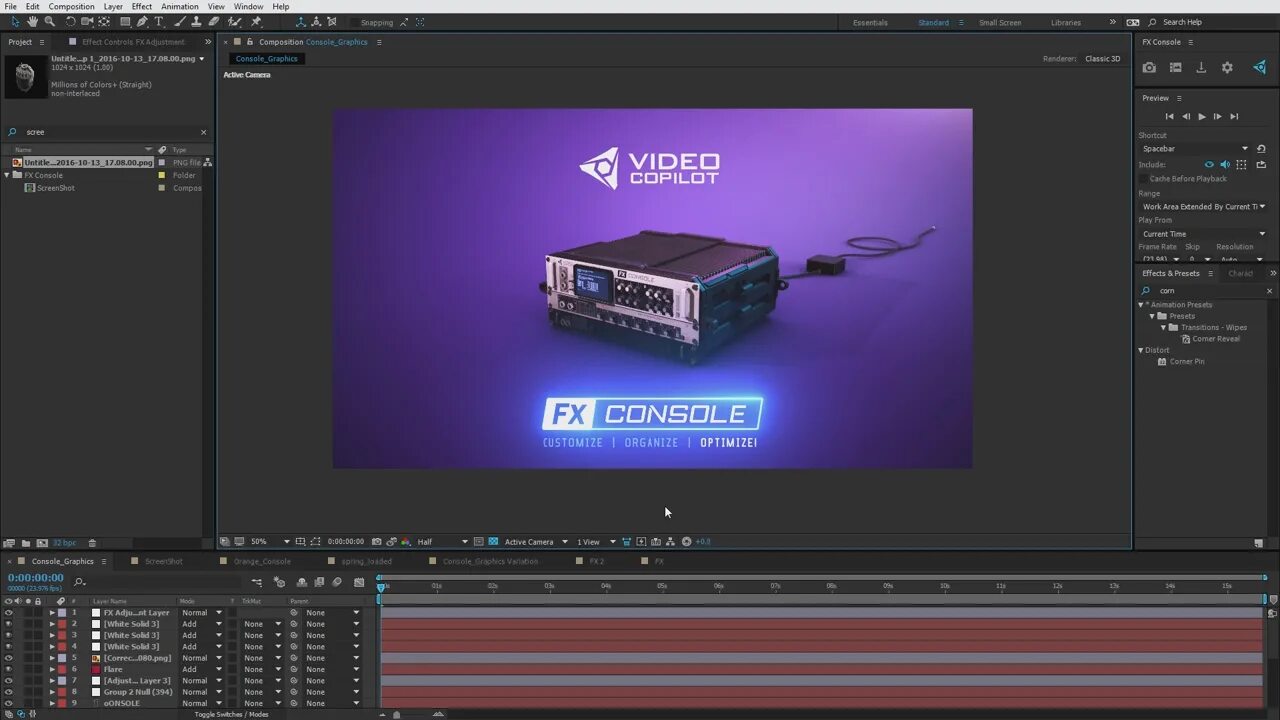Open the Spacebar shortcut dropdown
The height and width of the screenshot is (720, 1280).
click(x=1195, y=149)
